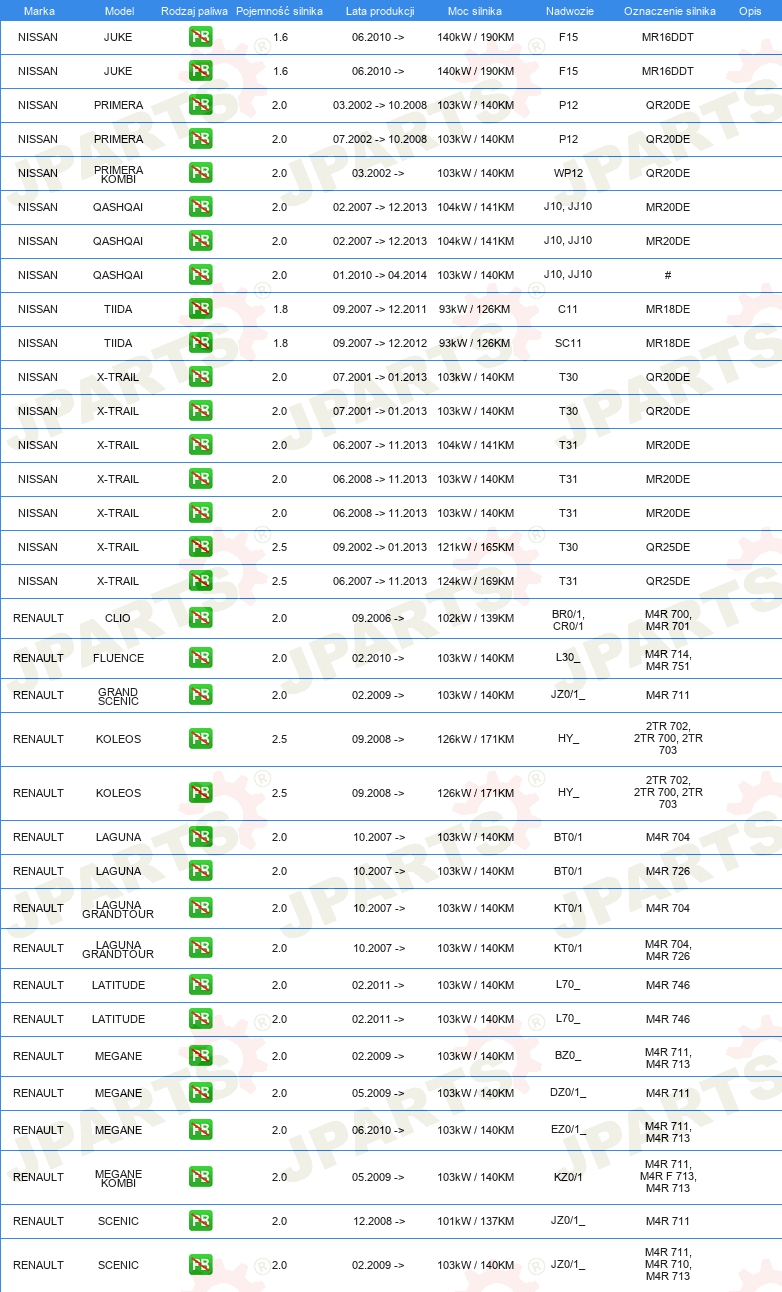Click the '09.2007 -> 12.2011' production years cell

(380, 309)
